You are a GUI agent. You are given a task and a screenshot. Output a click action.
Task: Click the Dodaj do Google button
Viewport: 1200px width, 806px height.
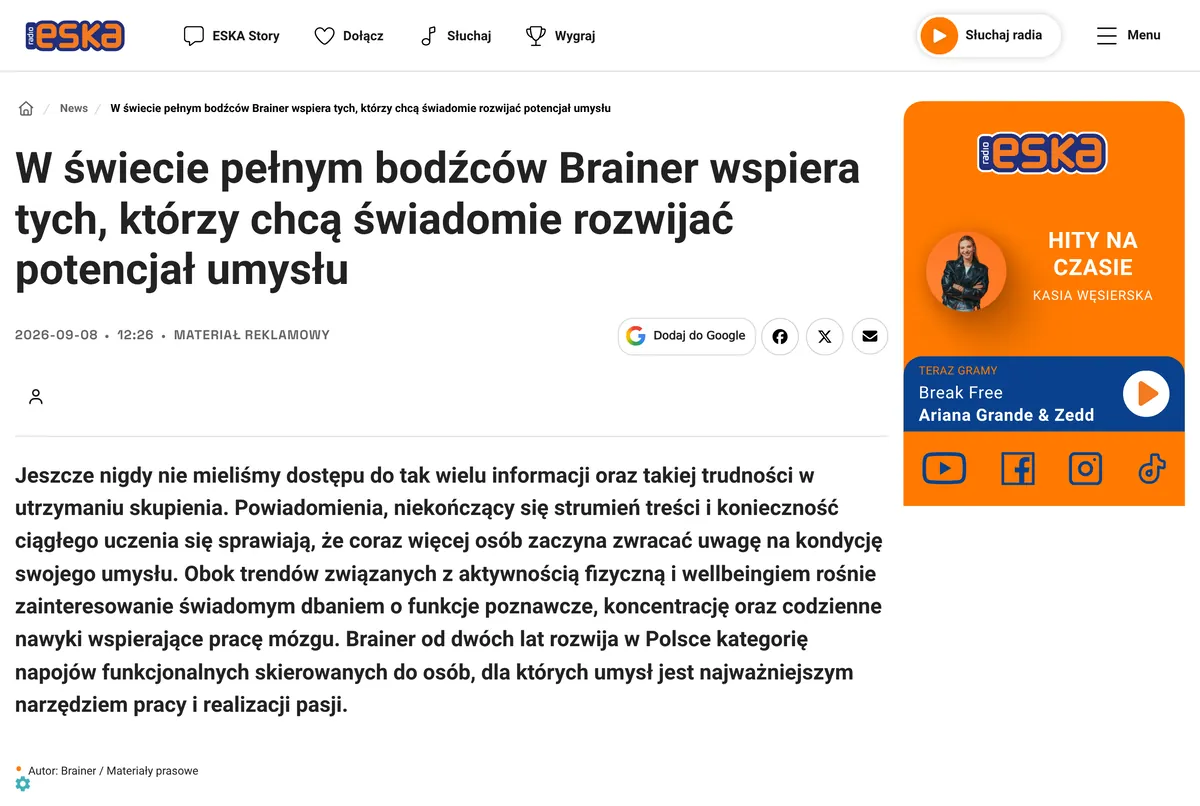(x=687, y=336)
